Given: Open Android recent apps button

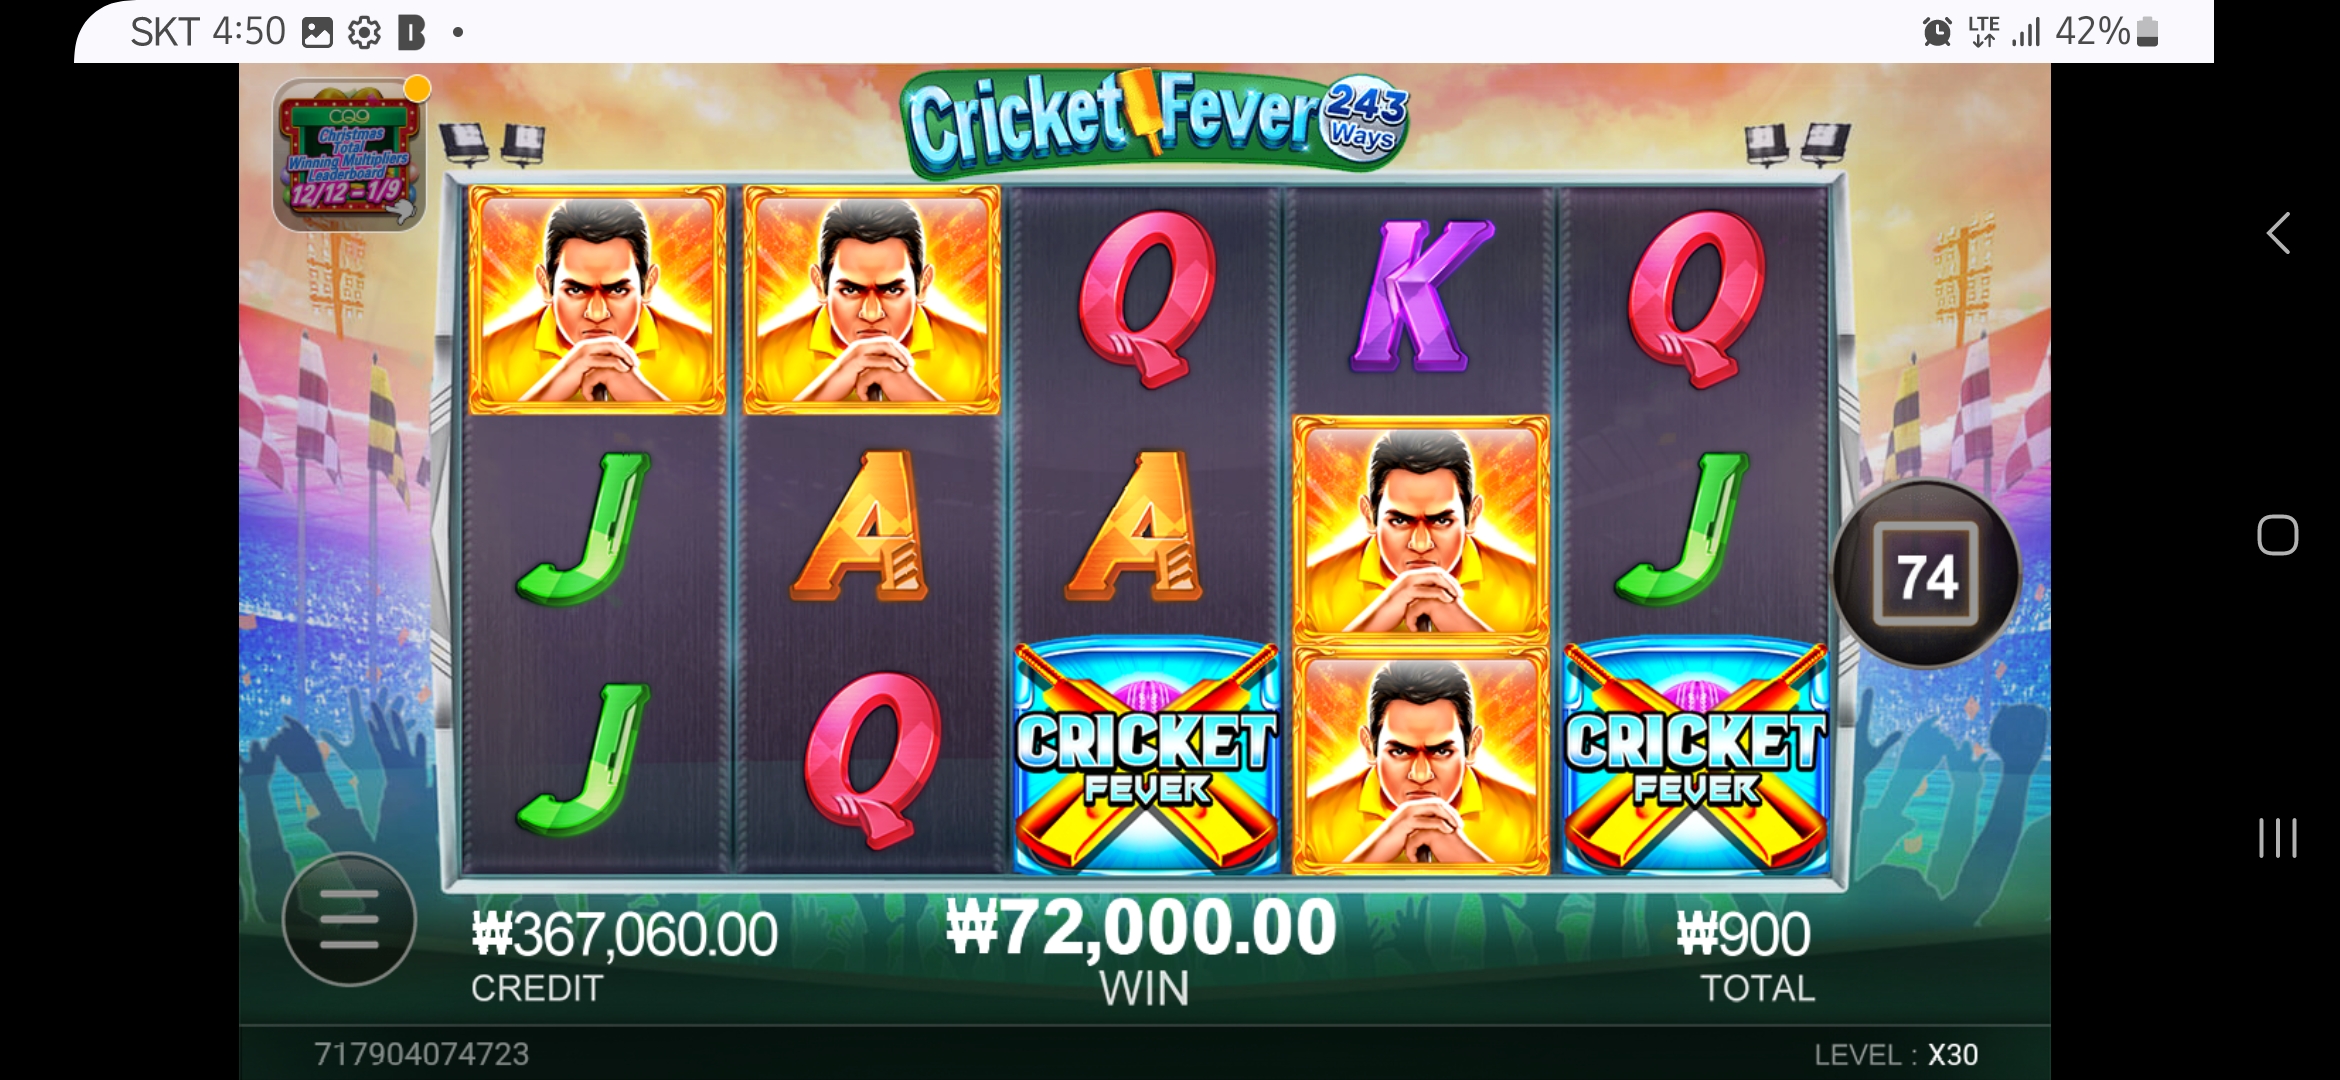Looking at the screenshot, I should pos(2277,838).
